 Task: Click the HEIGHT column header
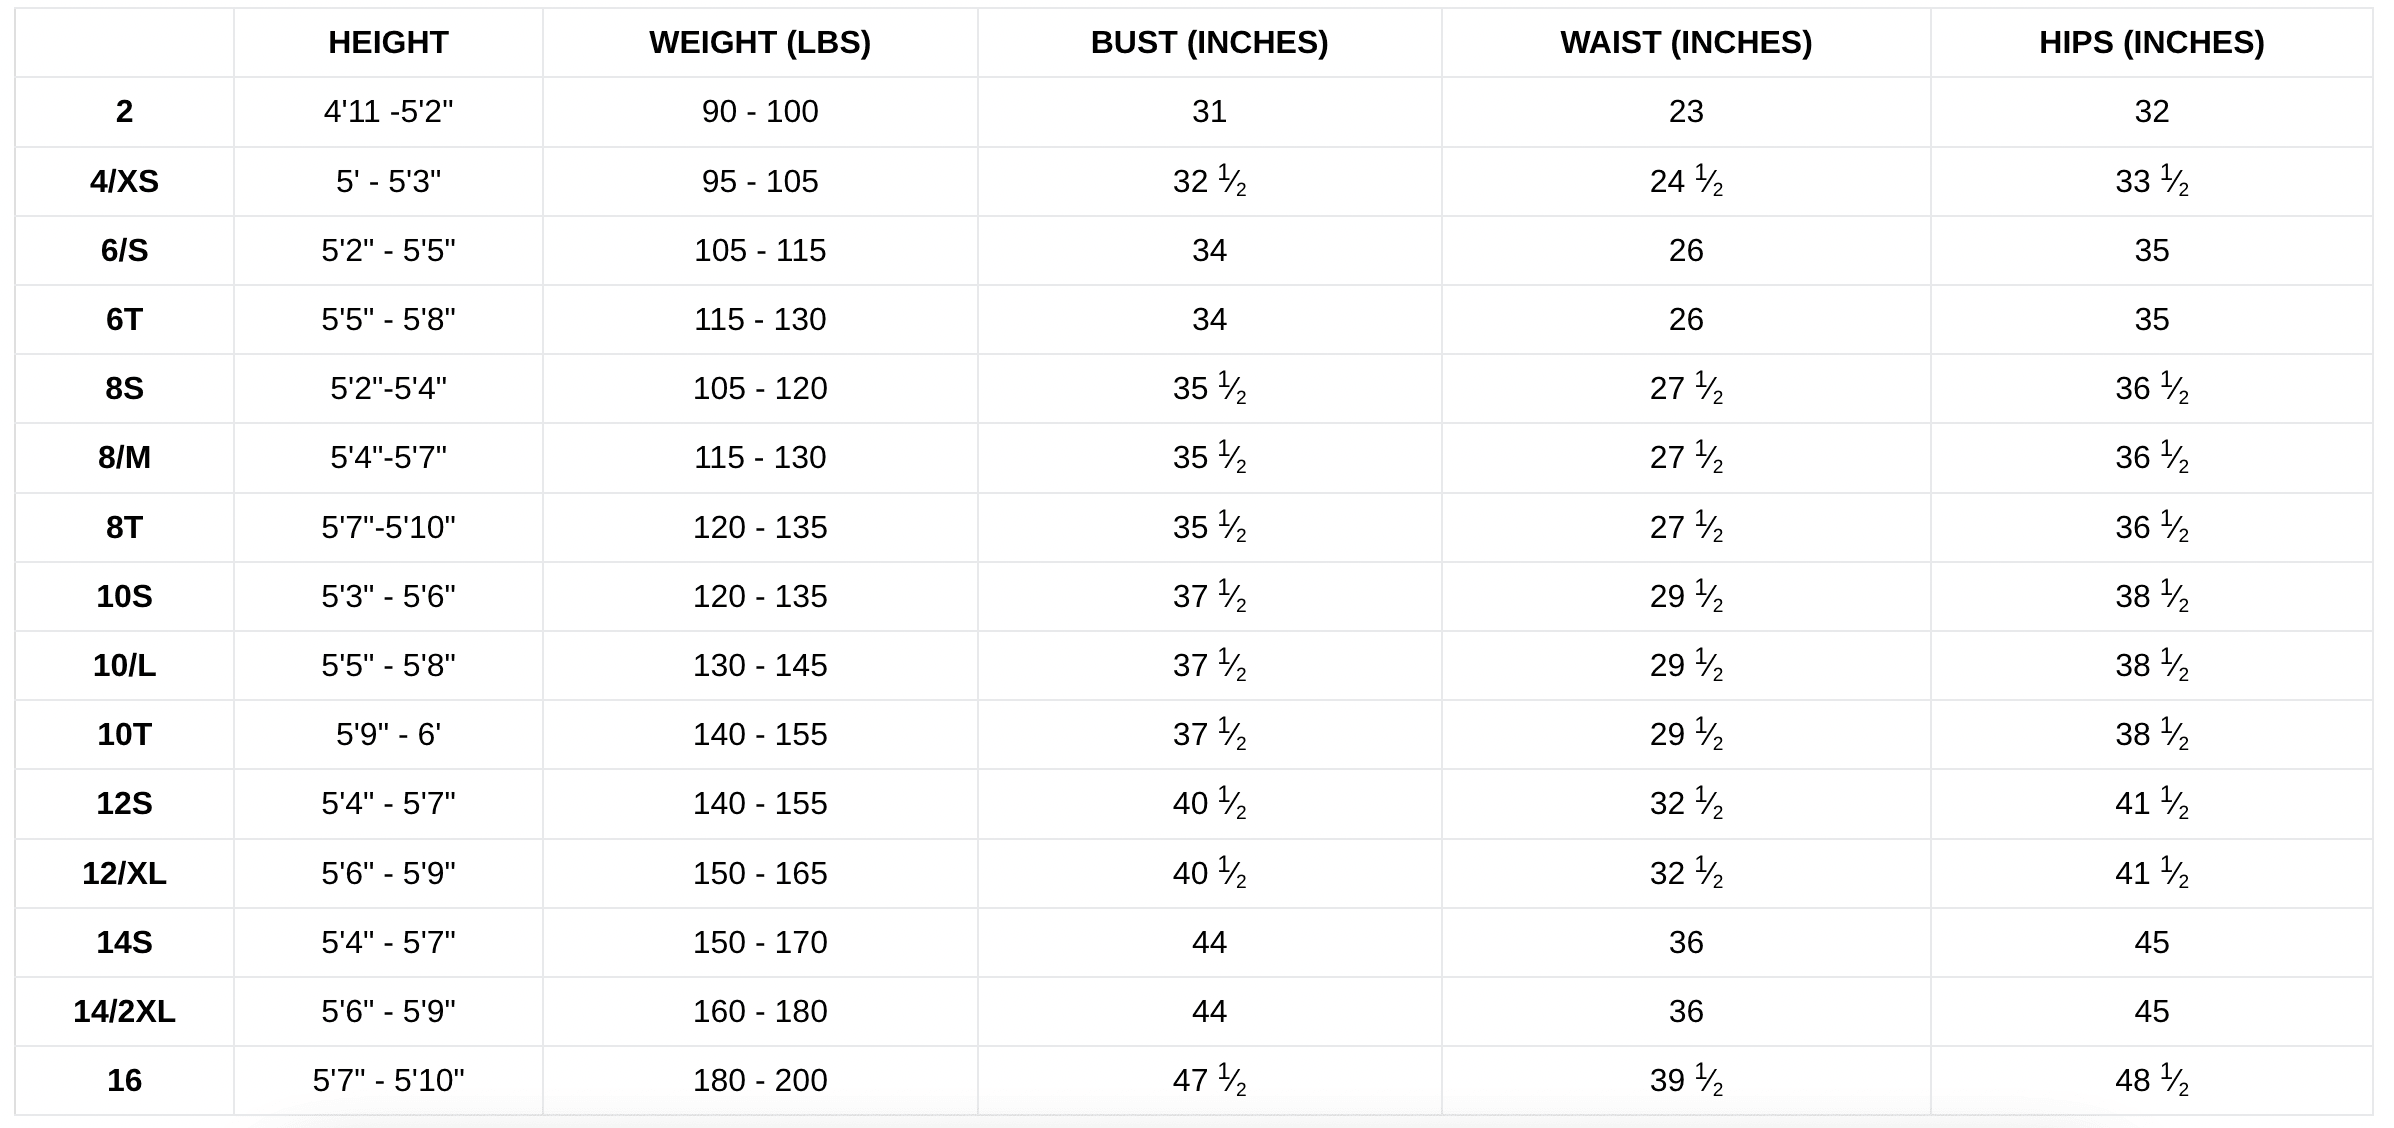[388, 43]
